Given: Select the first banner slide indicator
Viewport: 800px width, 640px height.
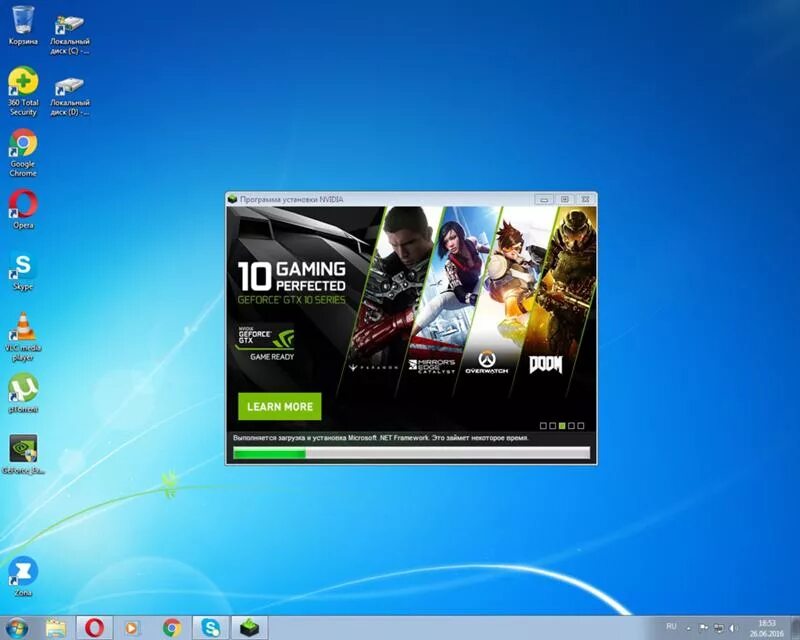Looking at the screenshot, I should pyautogui.click(x=543, y=426).
